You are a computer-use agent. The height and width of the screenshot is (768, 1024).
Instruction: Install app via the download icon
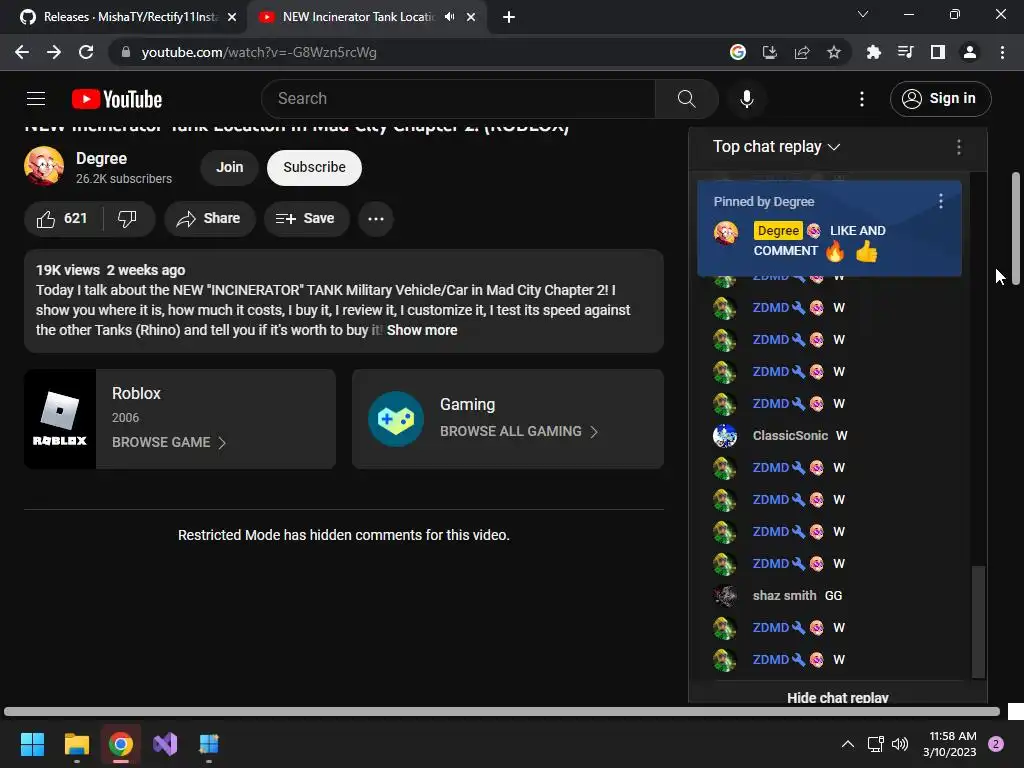769,52
